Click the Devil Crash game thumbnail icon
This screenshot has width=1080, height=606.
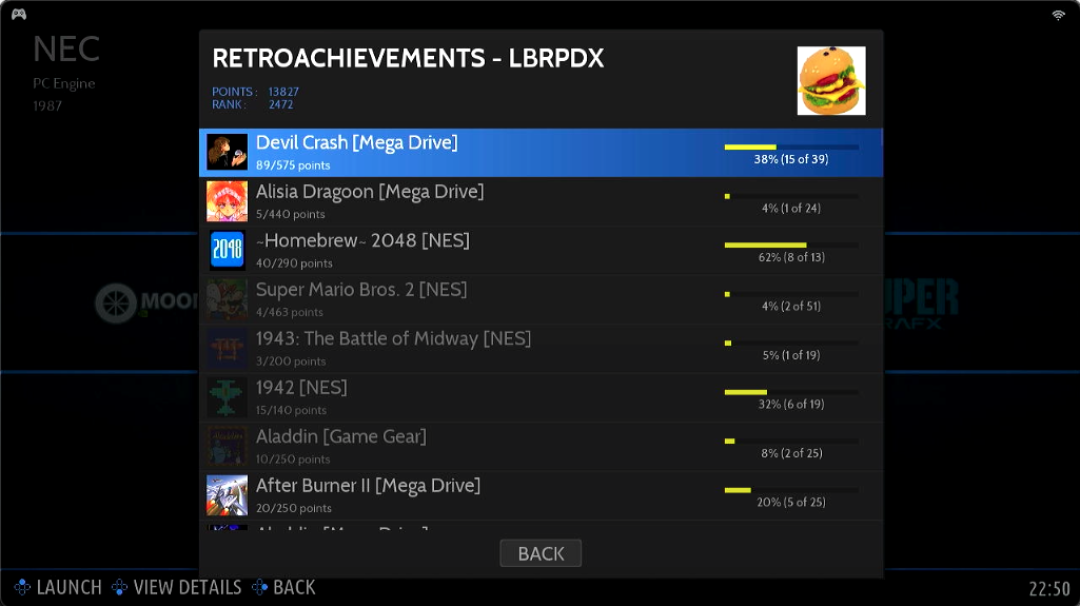click(x=227, y=152)
